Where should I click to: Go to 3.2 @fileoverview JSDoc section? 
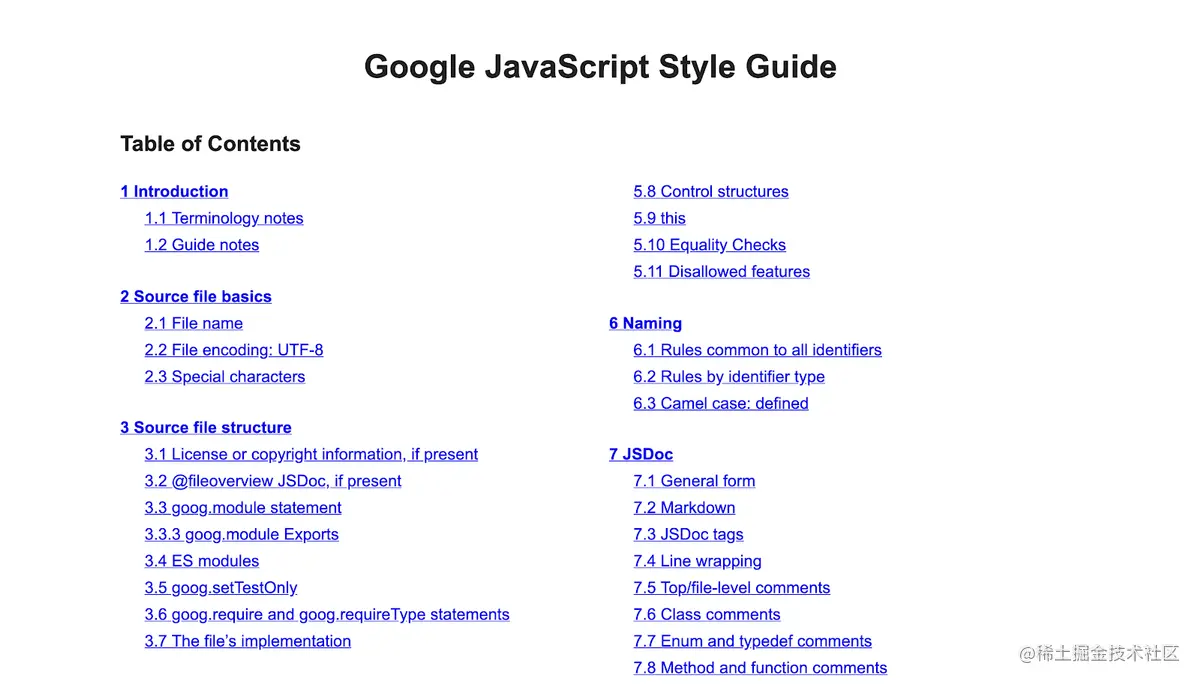pos(273,481)
